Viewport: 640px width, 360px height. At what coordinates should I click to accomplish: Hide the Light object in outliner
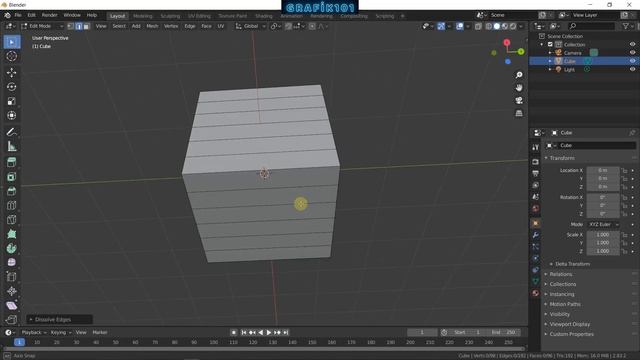(632, 69)
